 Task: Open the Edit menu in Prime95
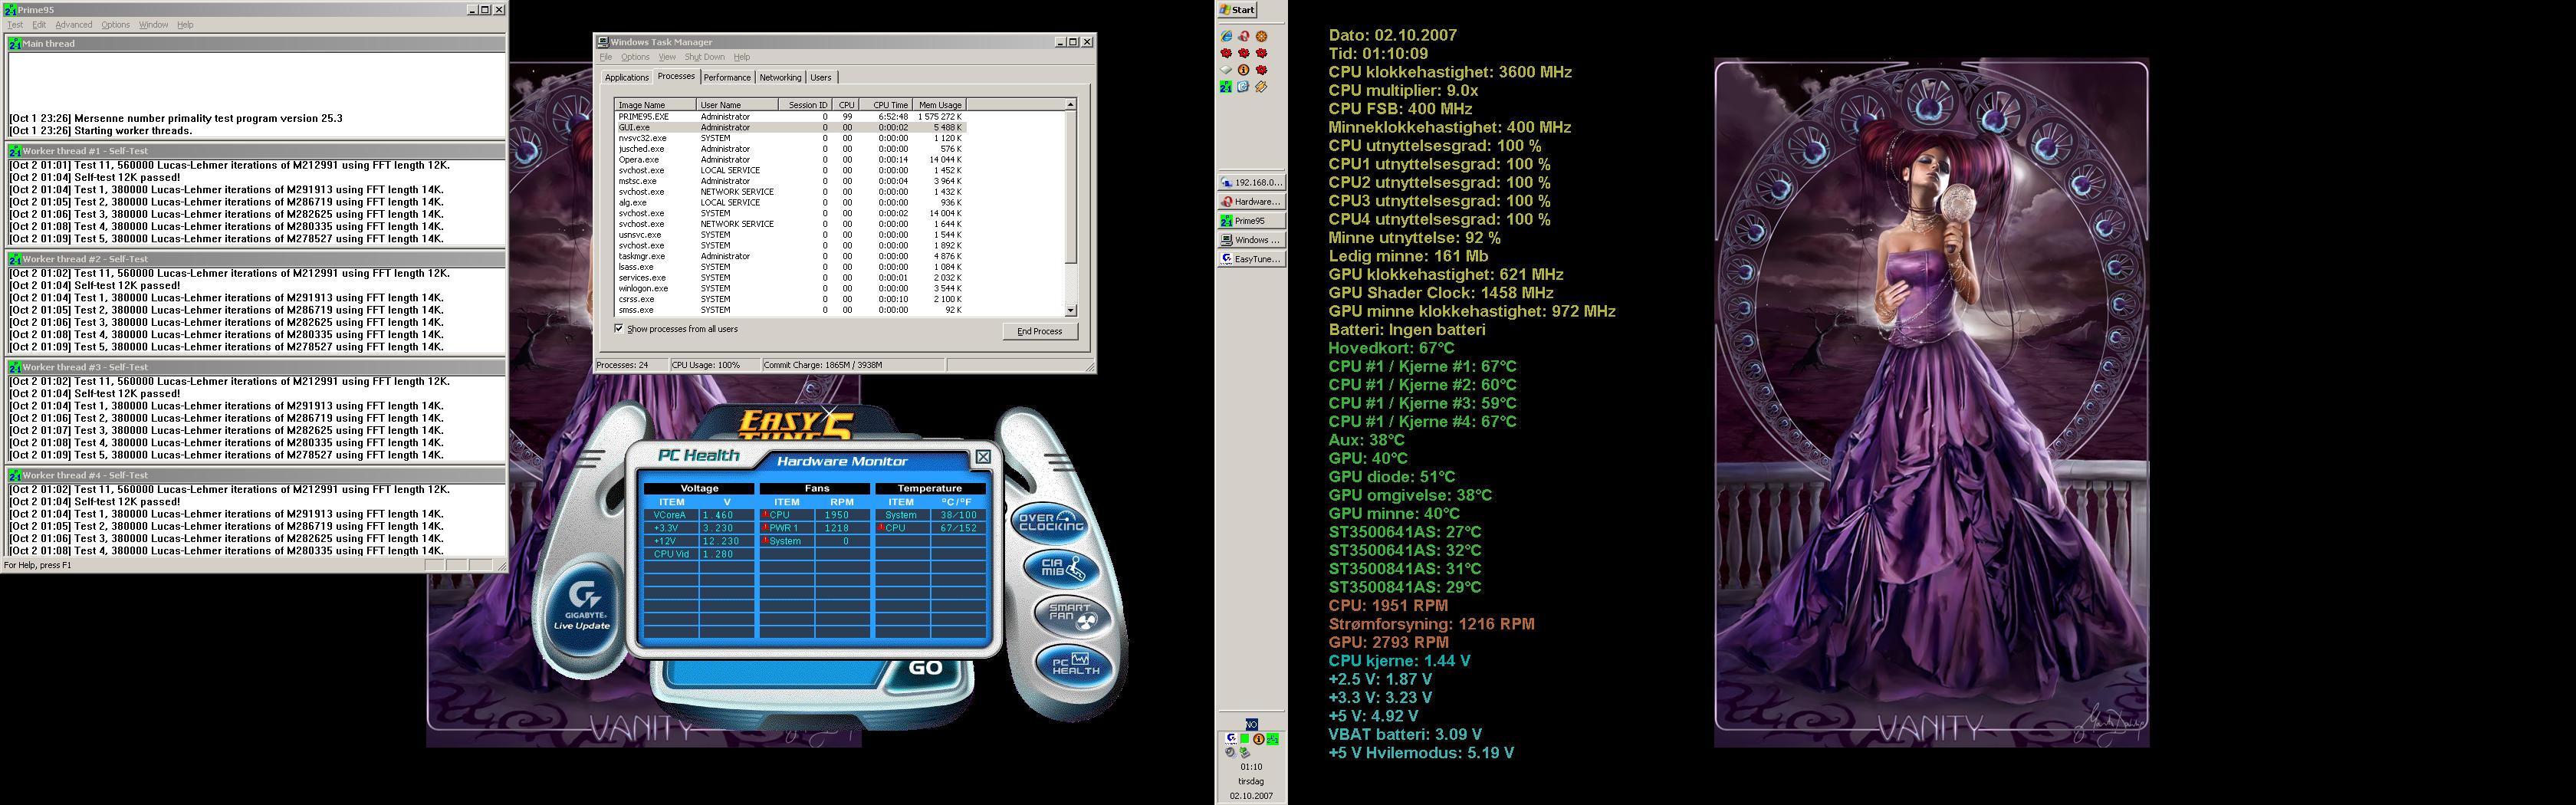click(39, 25)
